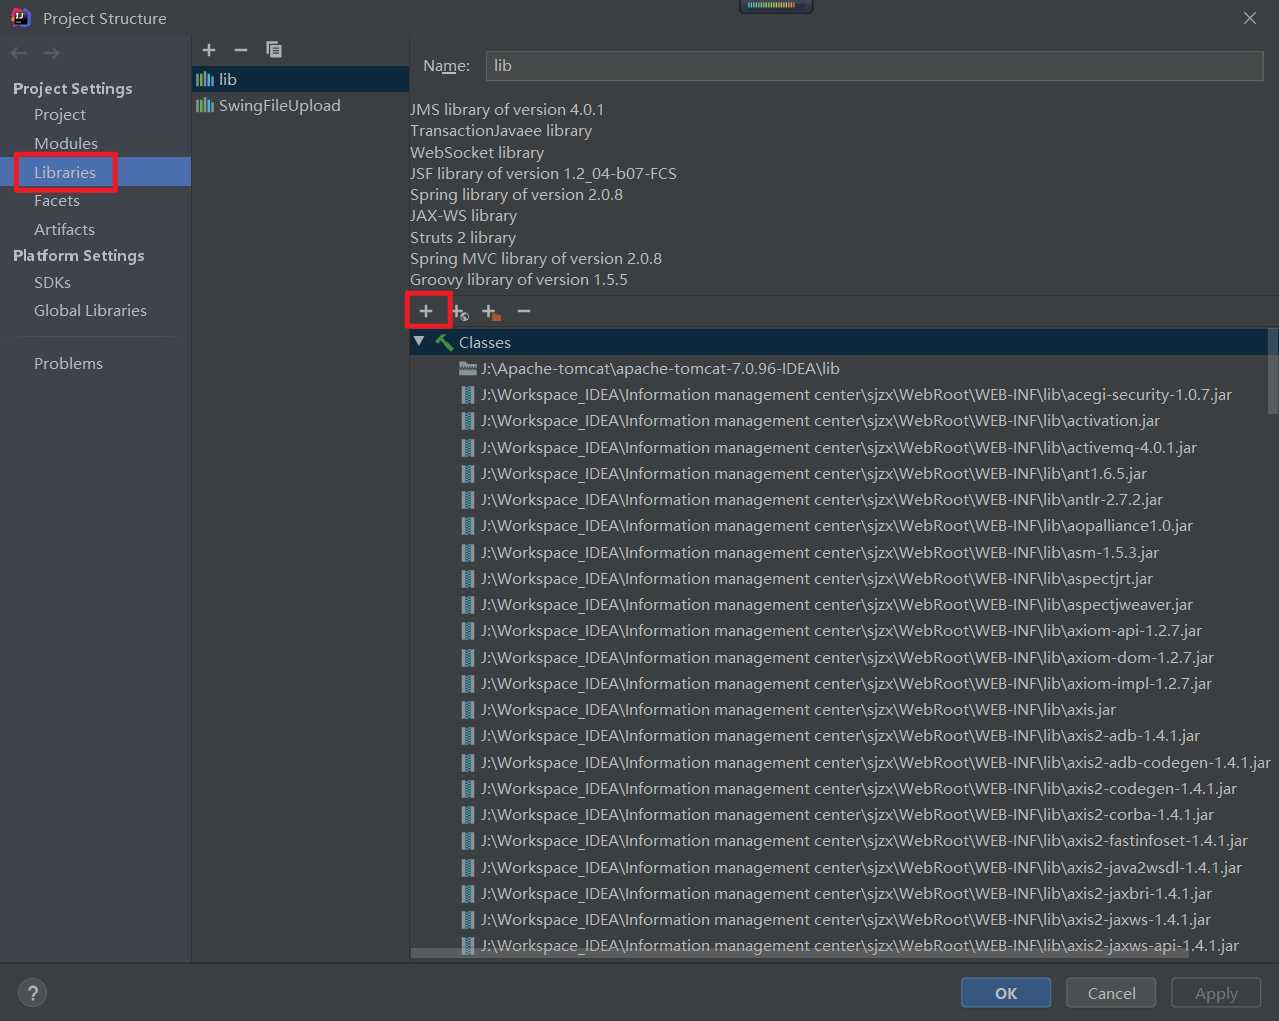This screenshot has width=1279, height=1021.
Task: Click the Apply button
Action: [1216, 993]
